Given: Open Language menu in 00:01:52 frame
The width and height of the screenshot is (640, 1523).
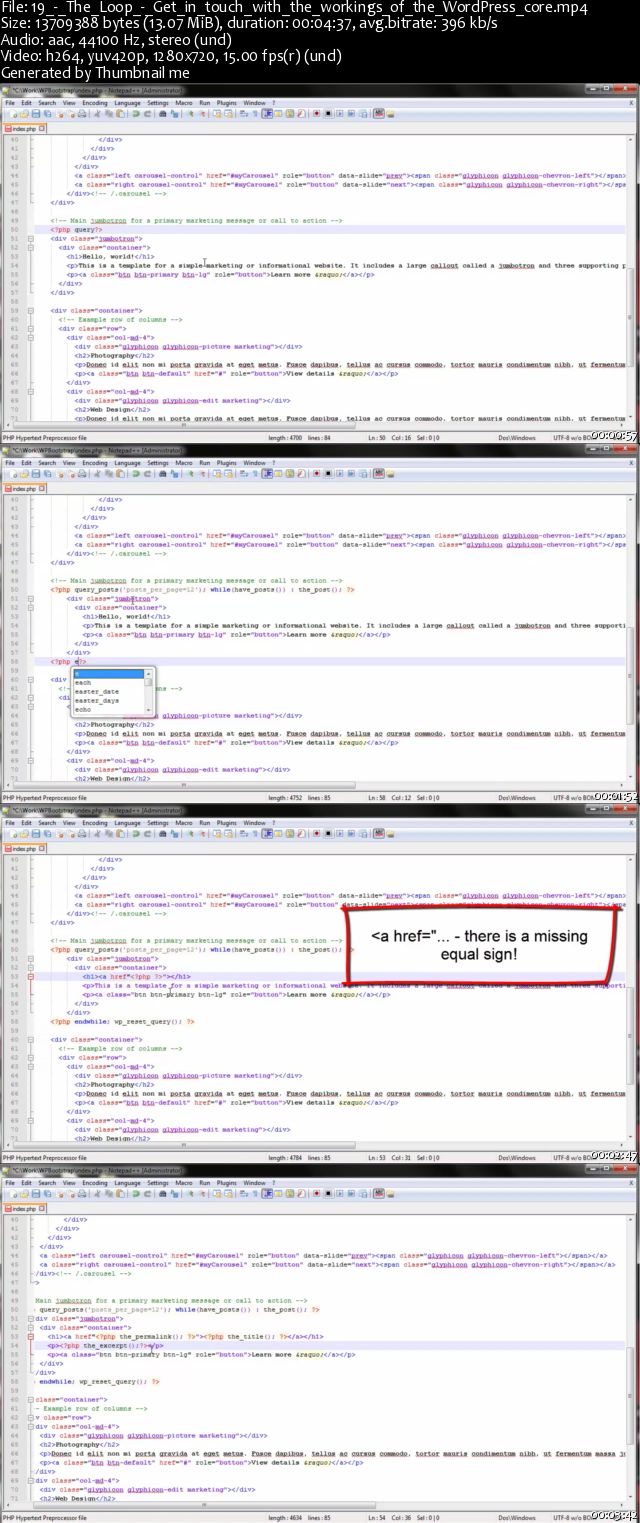Looking at the screenshot, I should click(x=127, y=463).
